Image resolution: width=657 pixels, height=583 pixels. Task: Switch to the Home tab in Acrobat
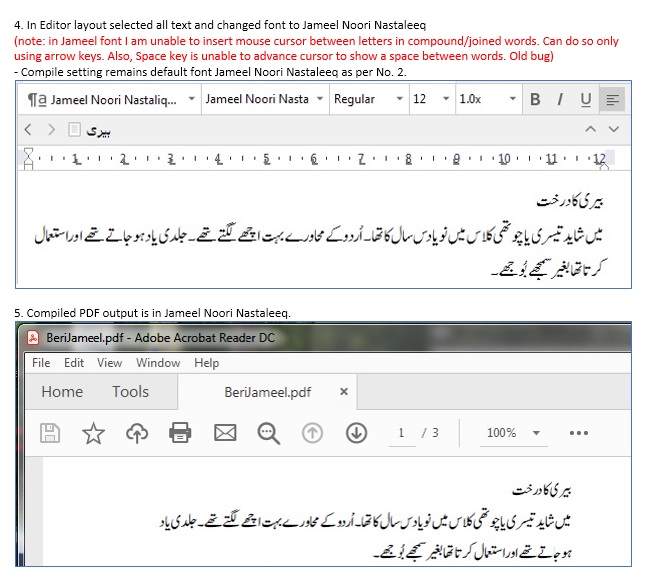(62, 392)
